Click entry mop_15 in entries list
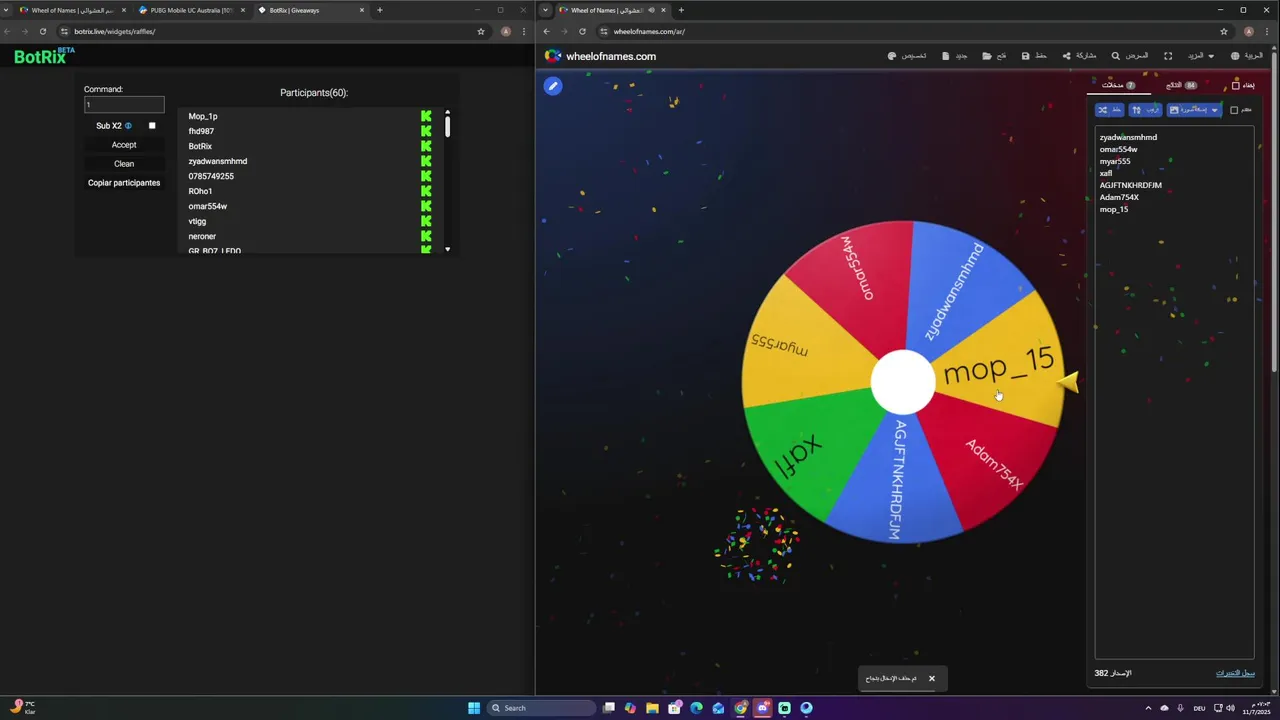1280x720 pixels. (1113, 209)
